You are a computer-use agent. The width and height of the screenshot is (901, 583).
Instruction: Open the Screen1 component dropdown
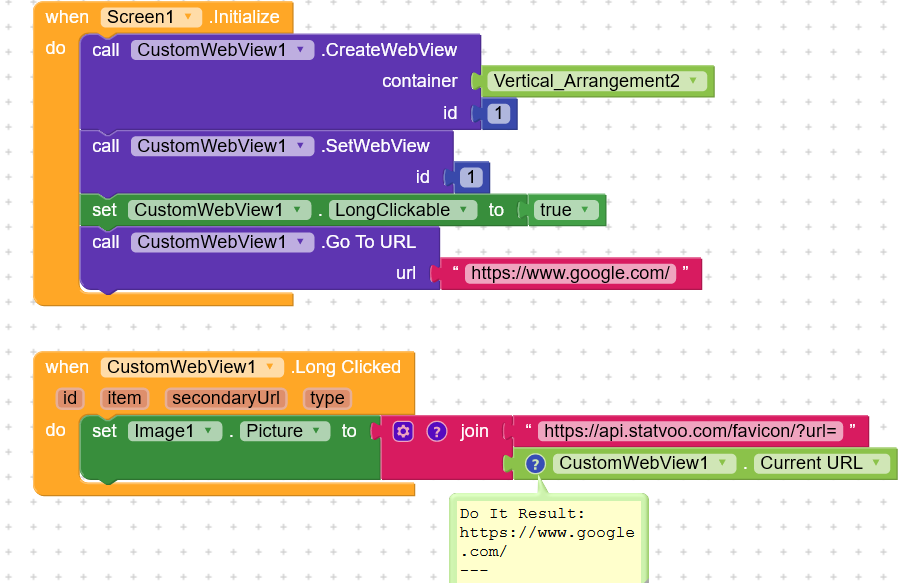click(151, 17)
